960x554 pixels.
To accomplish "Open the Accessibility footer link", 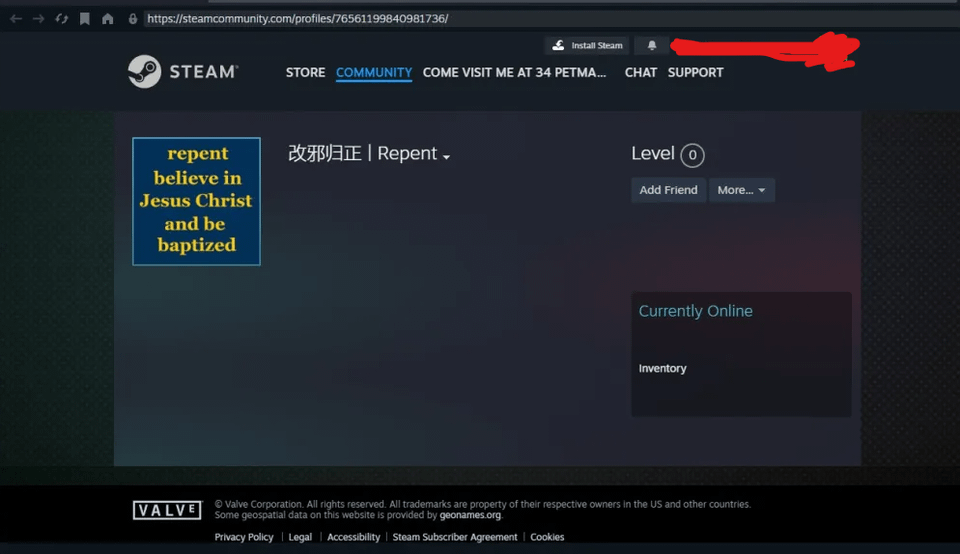I will [x=353, y=537].
